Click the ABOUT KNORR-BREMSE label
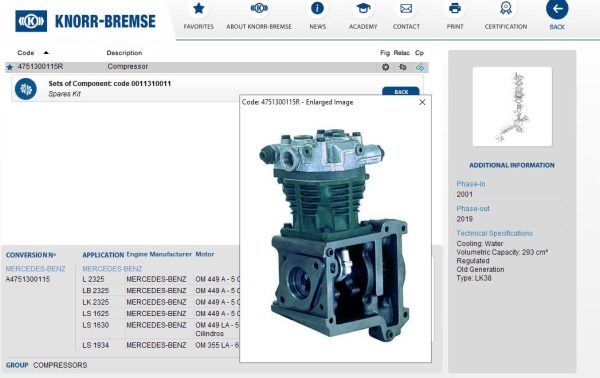 [259, 27]
